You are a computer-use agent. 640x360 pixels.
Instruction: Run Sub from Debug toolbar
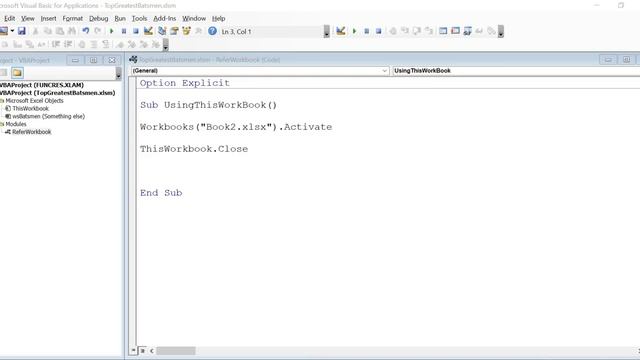pyautogui.click(x=354, y=31)
